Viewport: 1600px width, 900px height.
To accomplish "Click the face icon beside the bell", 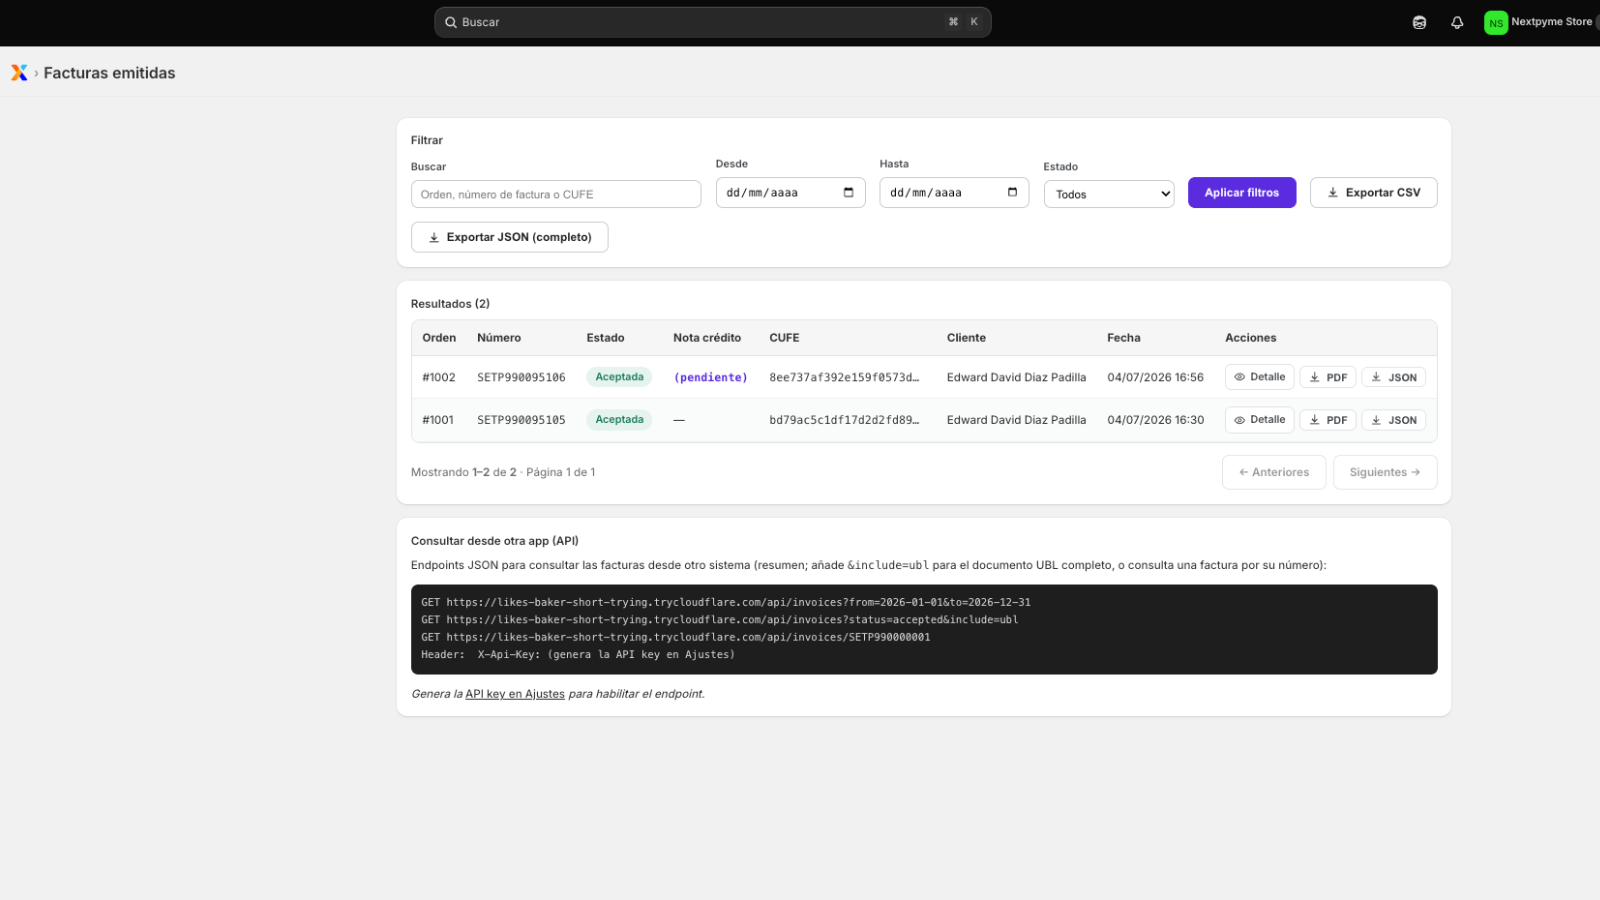I will coord(1419,22).
